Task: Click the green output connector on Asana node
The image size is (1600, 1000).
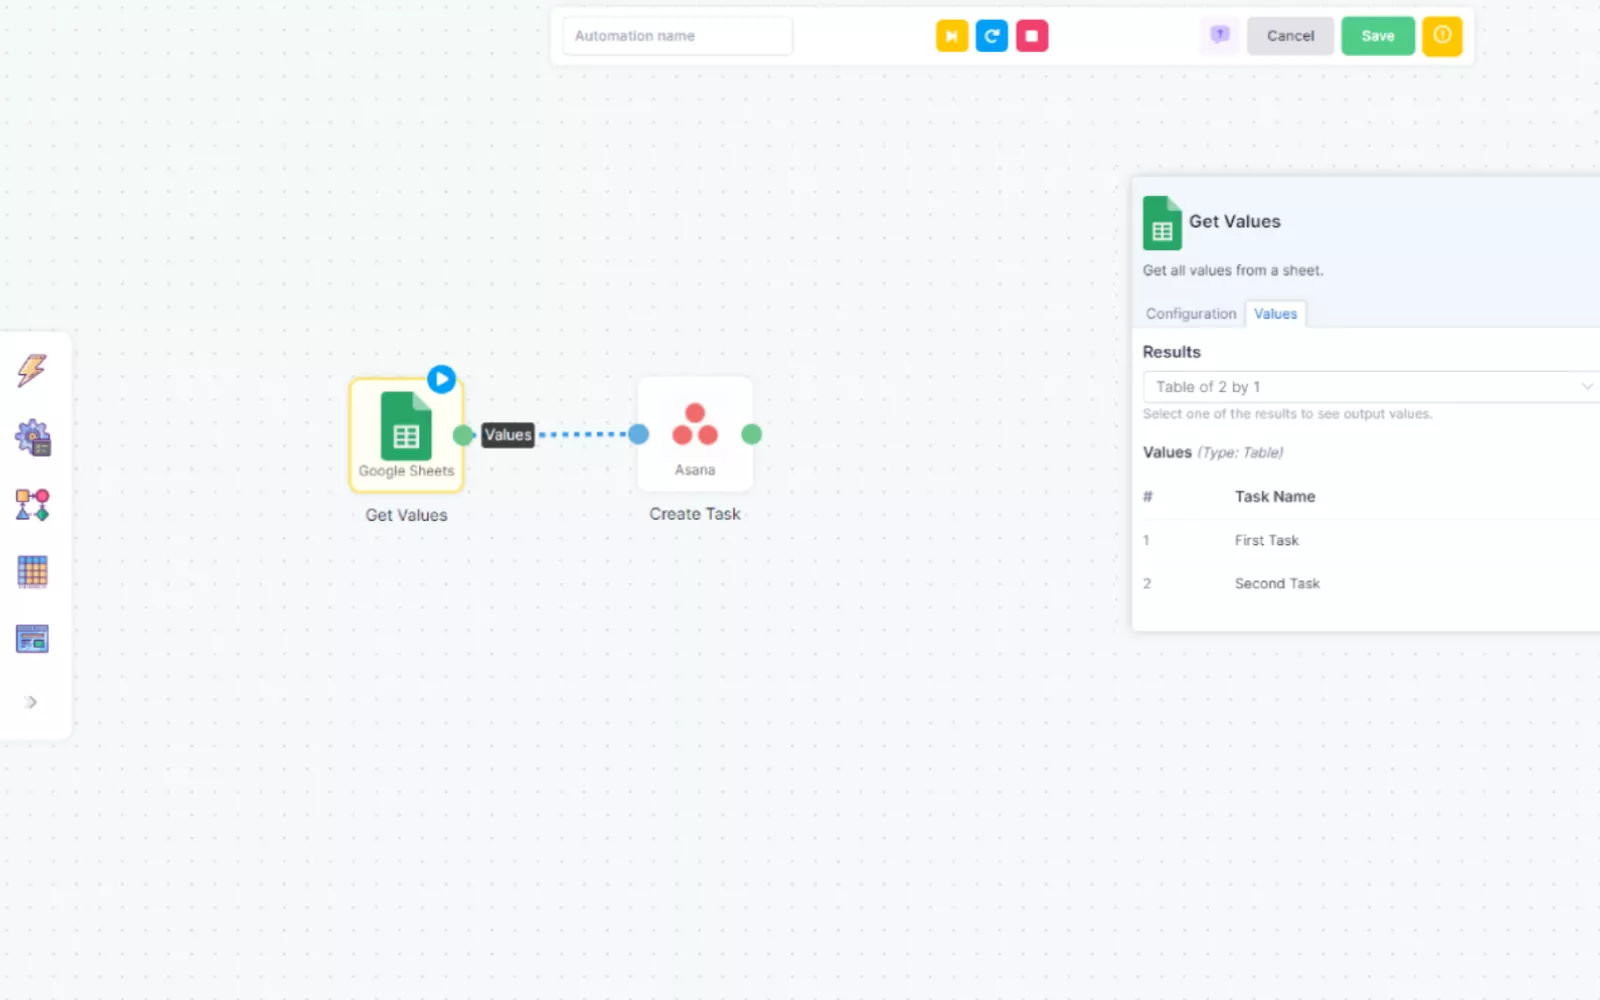Action: (x=752, y=434)
